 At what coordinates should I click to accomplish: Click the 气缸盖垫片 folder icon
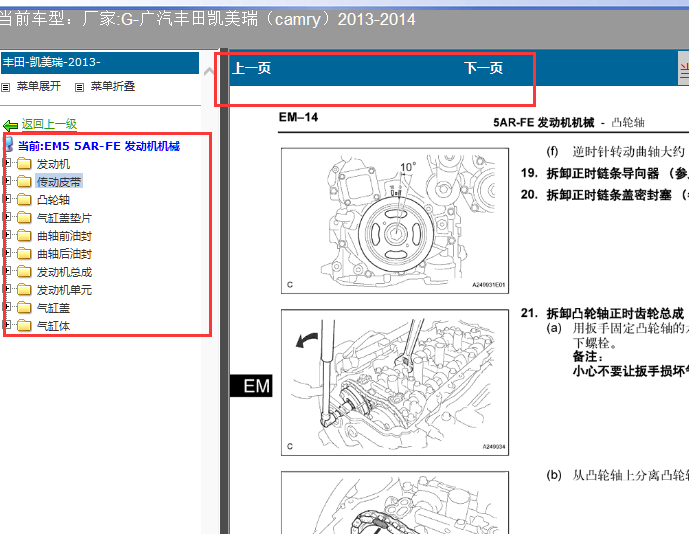pyautogui.click(x=24, y=218)
